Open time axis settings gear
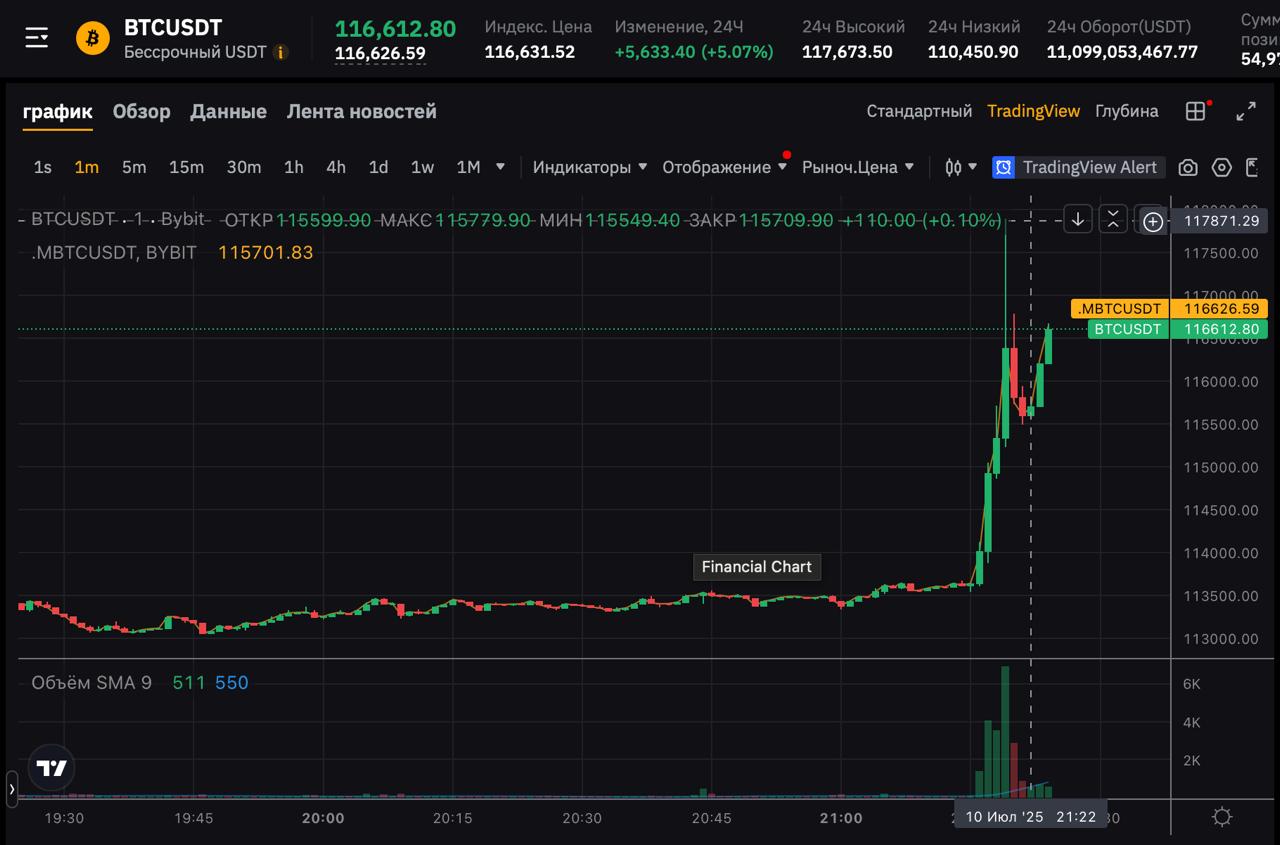The height and width of the screenshot is (845, 1280). [1222, 817]
